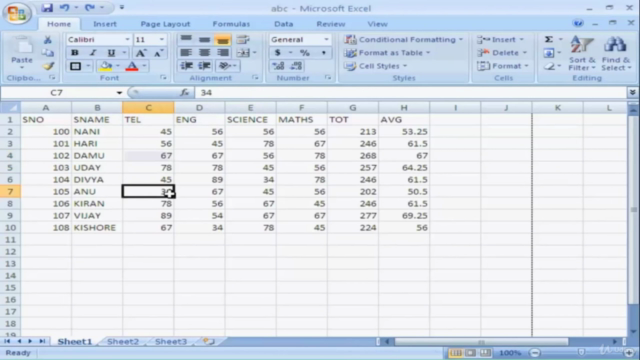Open Sheet3 worksheet tab
Image resolution: width=640 pixels, height=360 pixels.
coord(171,342)
